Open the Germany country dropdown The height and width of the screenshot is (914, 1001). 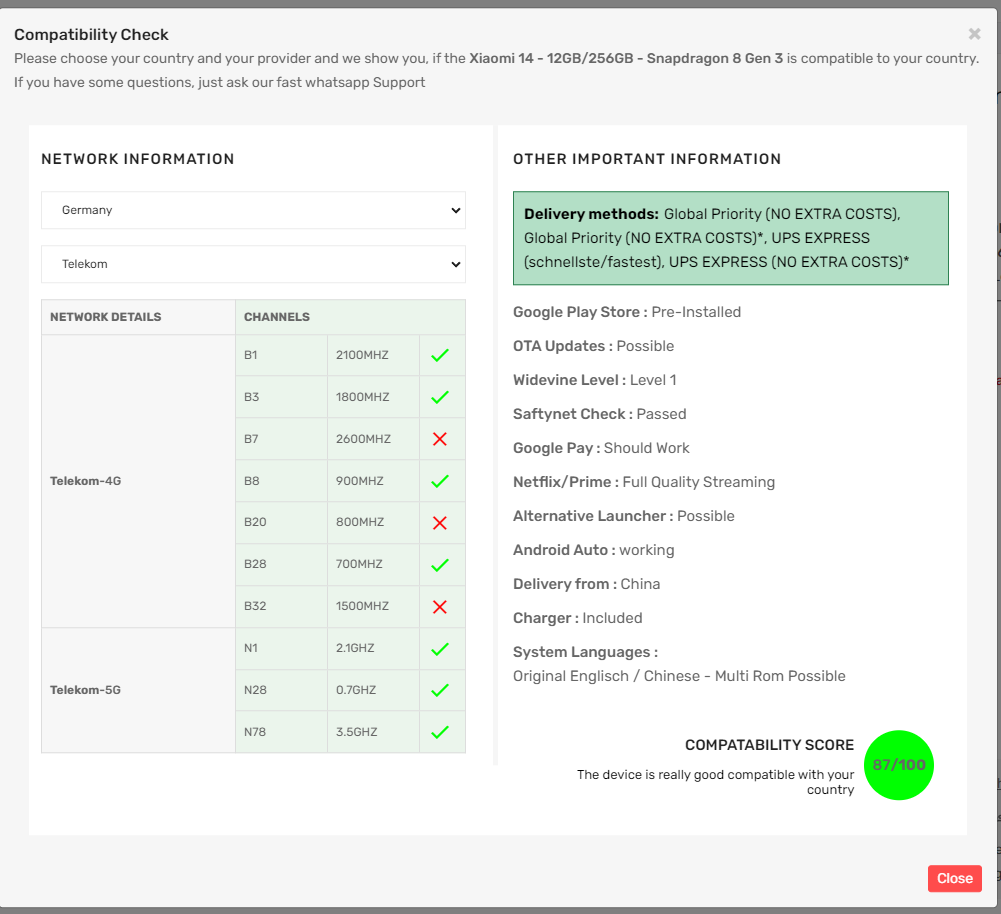[253, 210]
